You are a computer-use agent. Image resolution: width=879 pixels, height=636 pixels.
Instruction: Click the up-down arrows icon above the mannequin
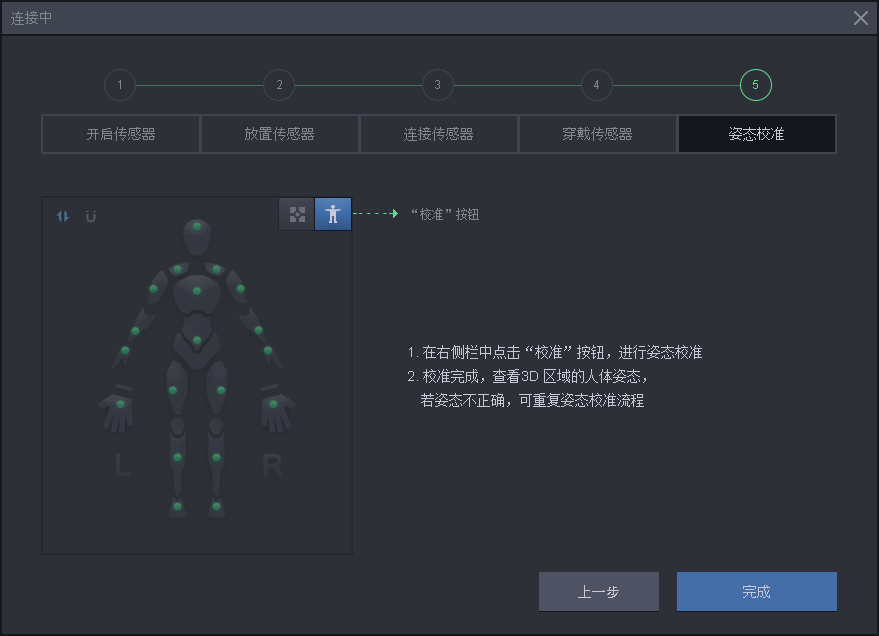63,215
